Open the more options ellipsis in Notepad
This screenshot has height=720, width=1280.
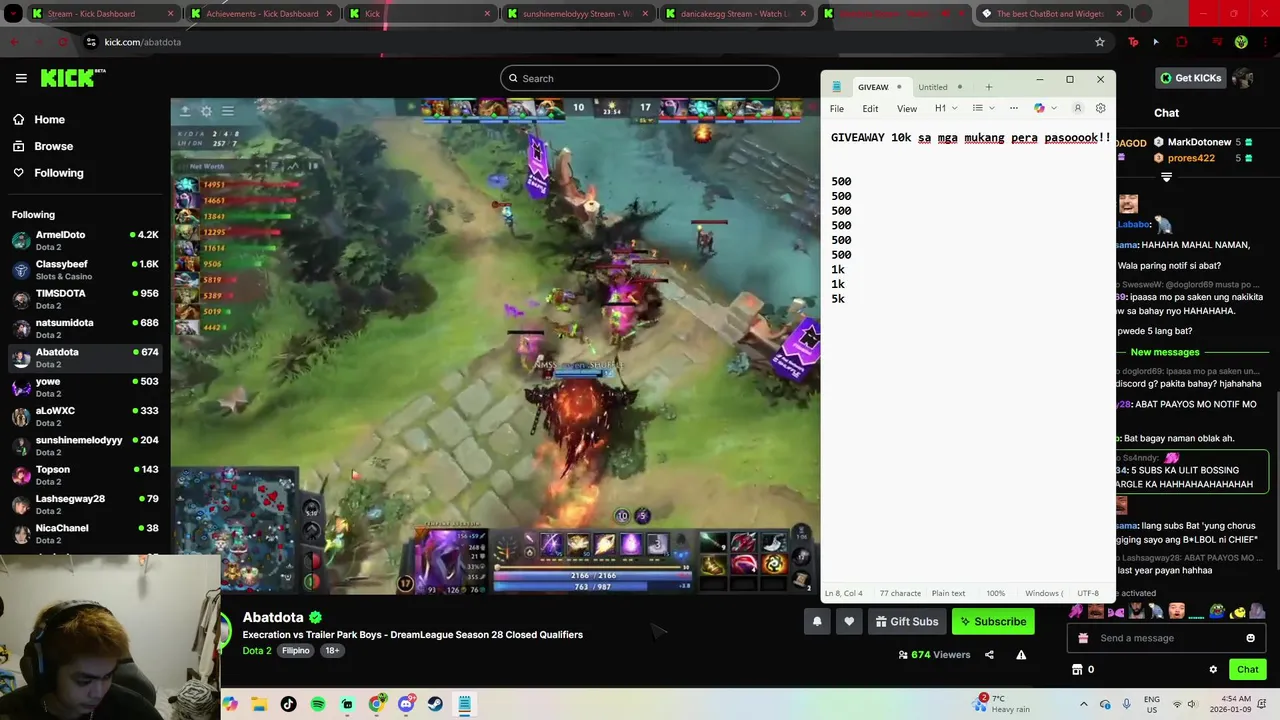(x=1013, y=108)
